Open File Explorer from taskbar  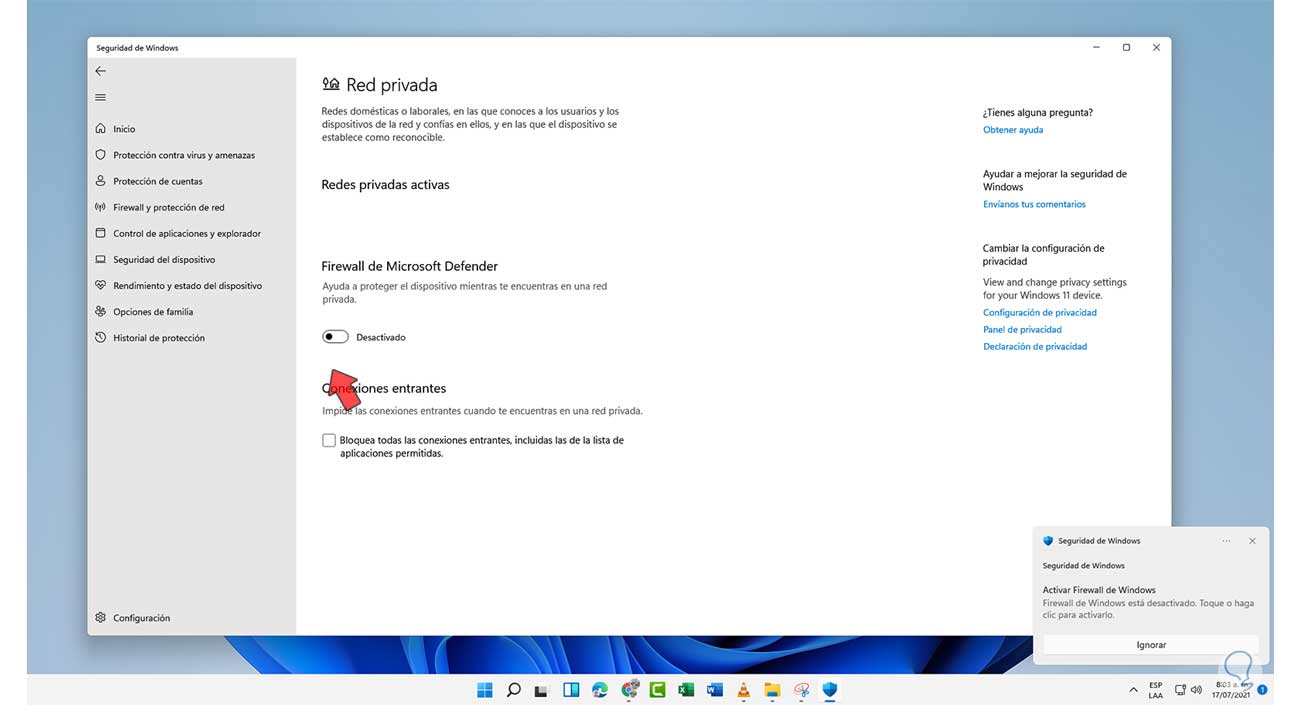(x=772, y=690)
